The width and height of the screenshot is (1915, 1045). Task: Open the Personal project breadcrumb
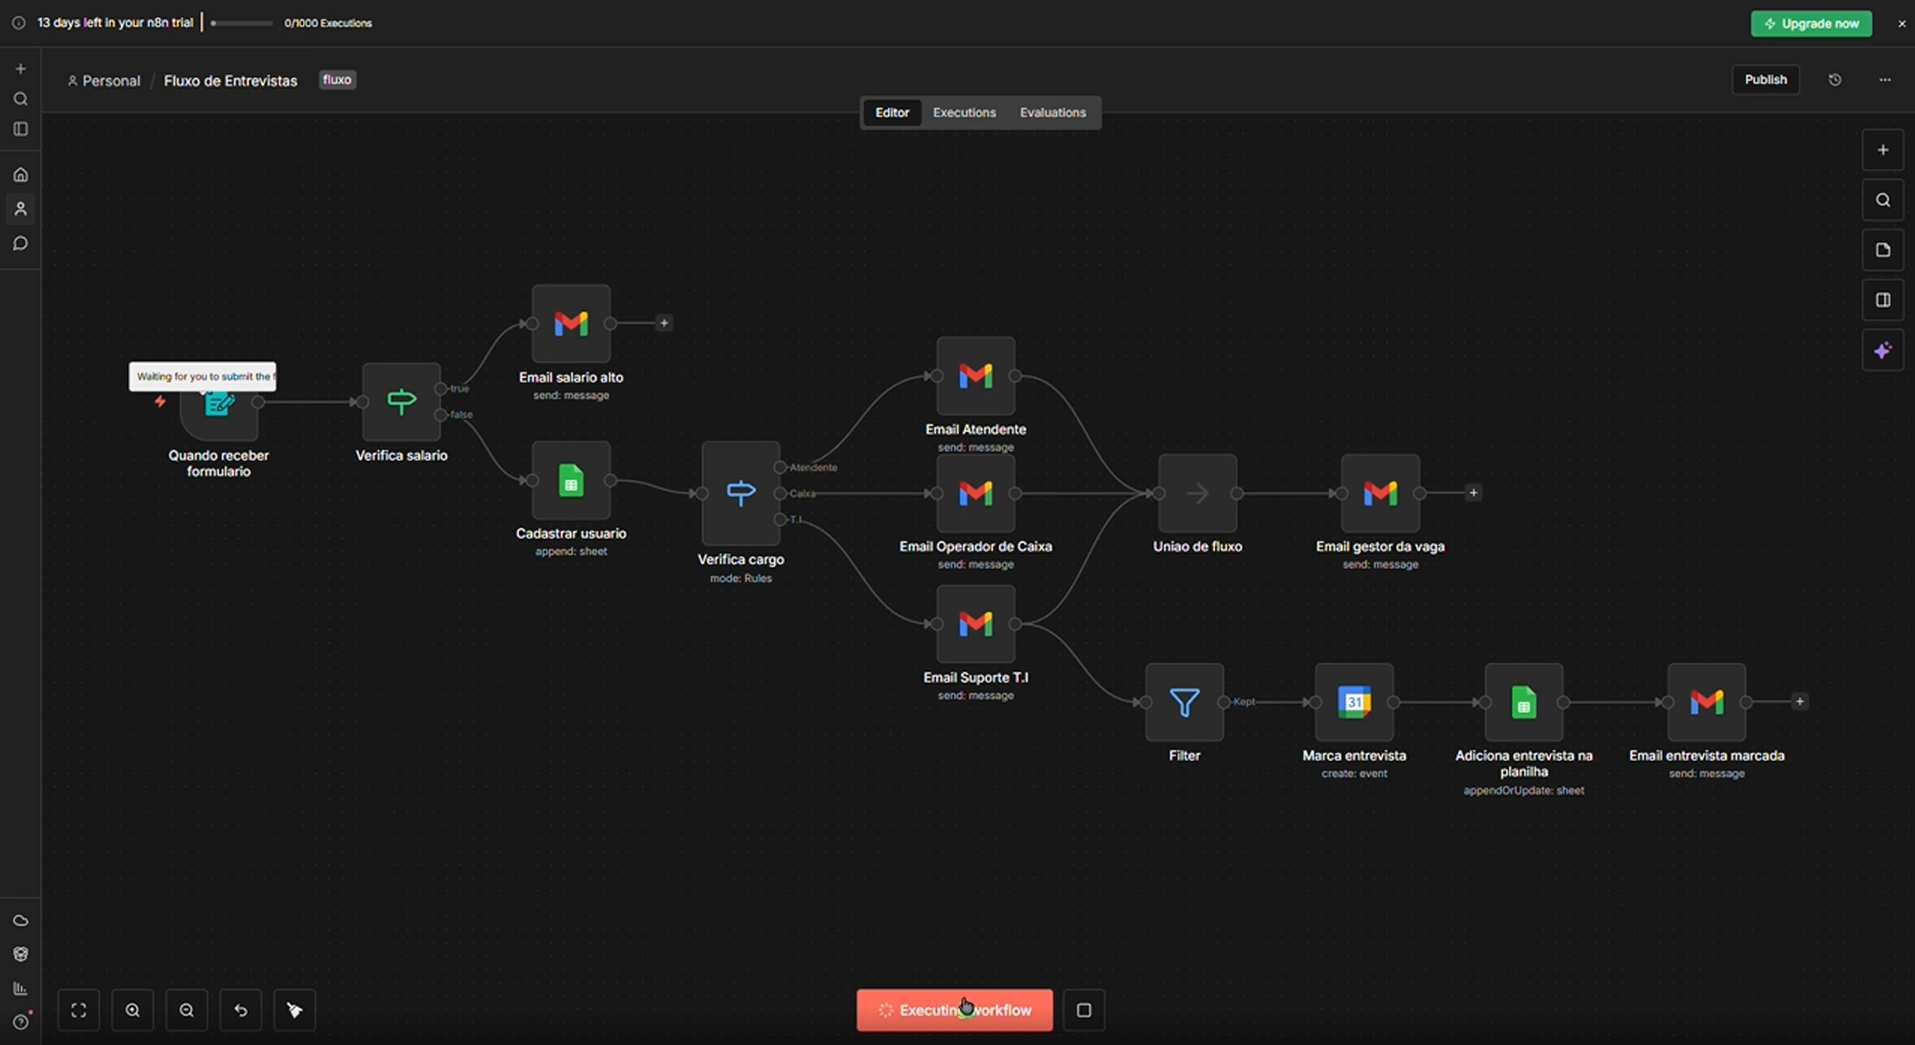pos(104,81)
